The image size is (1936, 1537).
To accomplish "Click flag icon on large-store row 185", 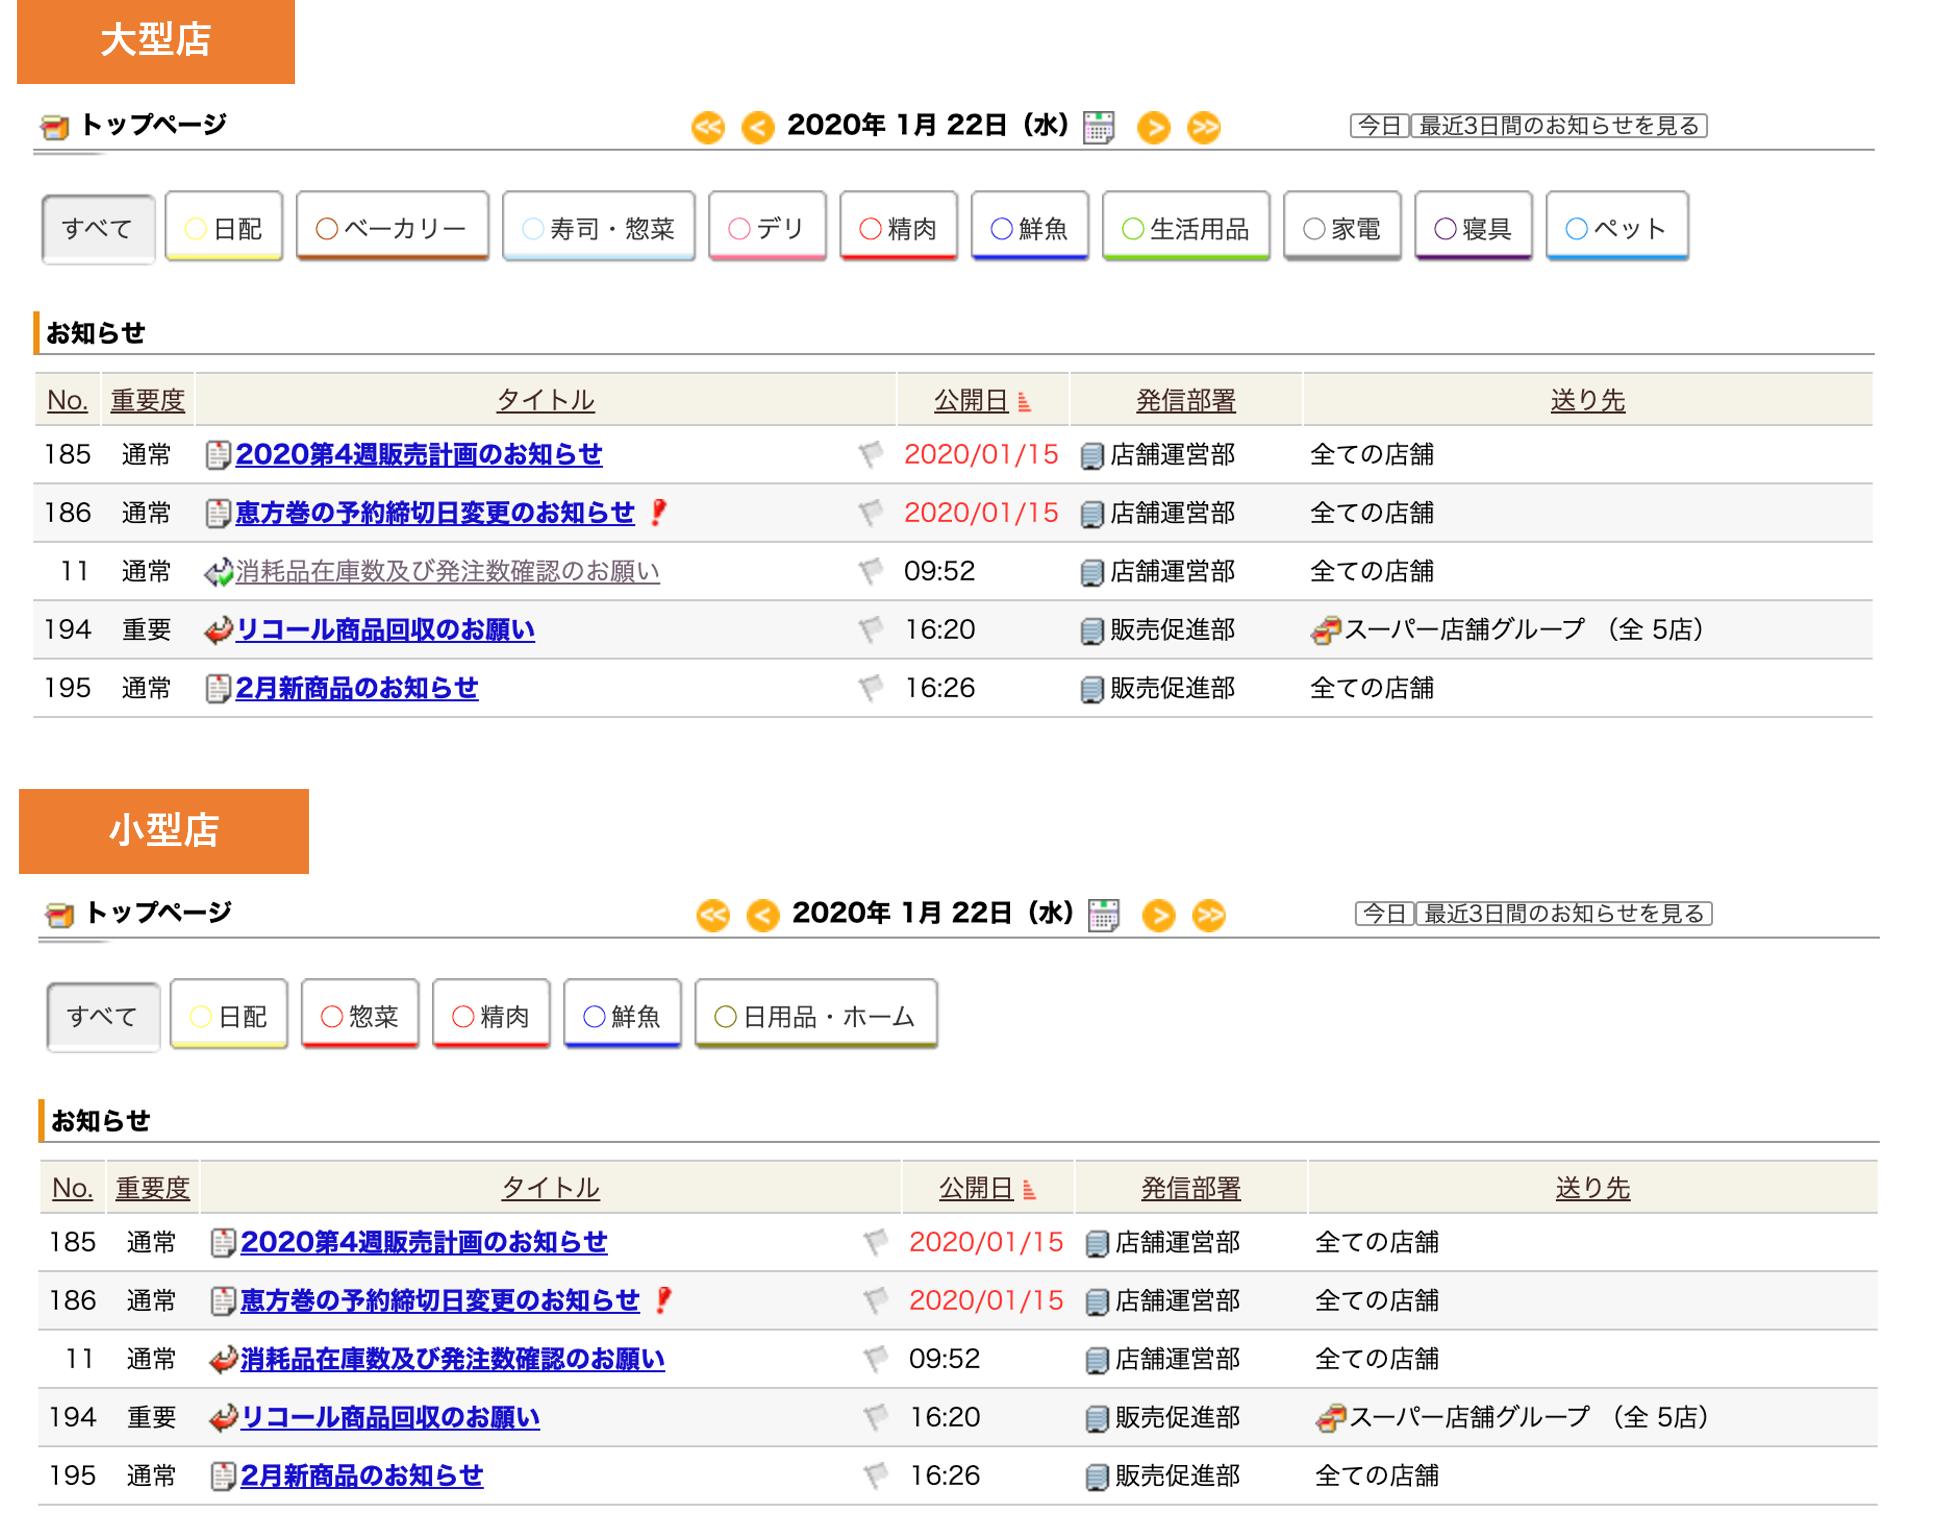I will point(871,455).
